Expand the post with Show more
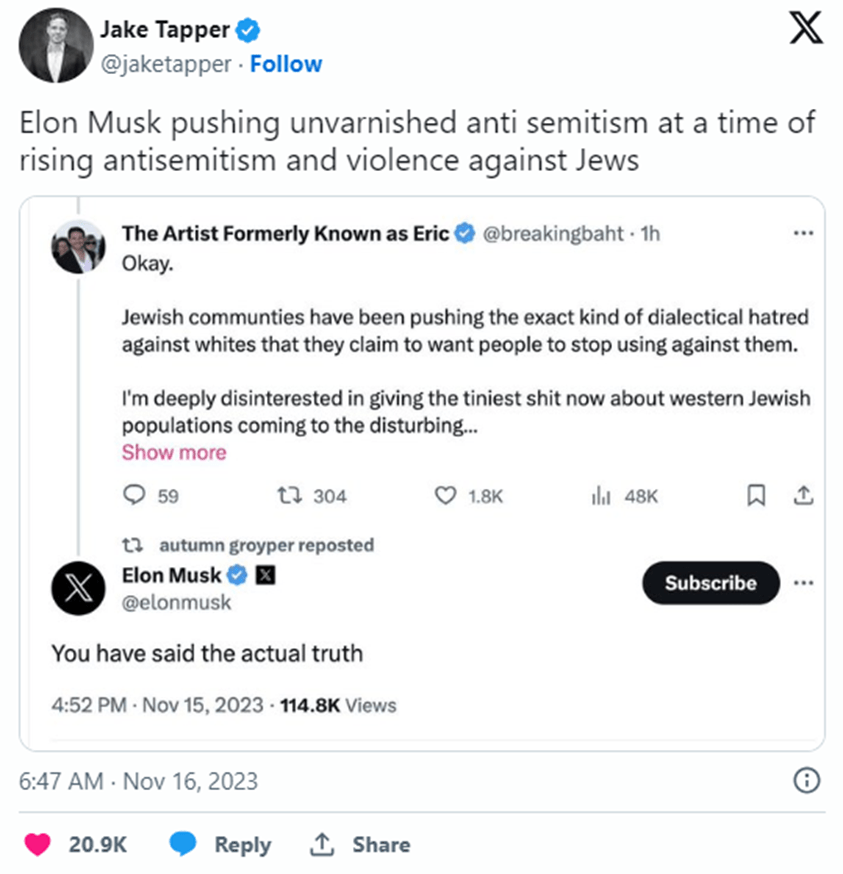The image size is (843, 874). [x=174, y=452]
